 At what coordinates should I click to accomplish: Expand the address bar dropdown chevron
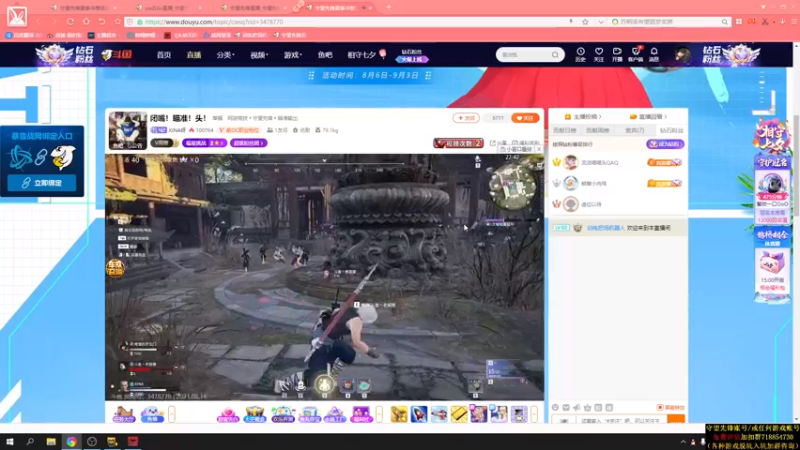pyautogui.click(x=601, y=22)
